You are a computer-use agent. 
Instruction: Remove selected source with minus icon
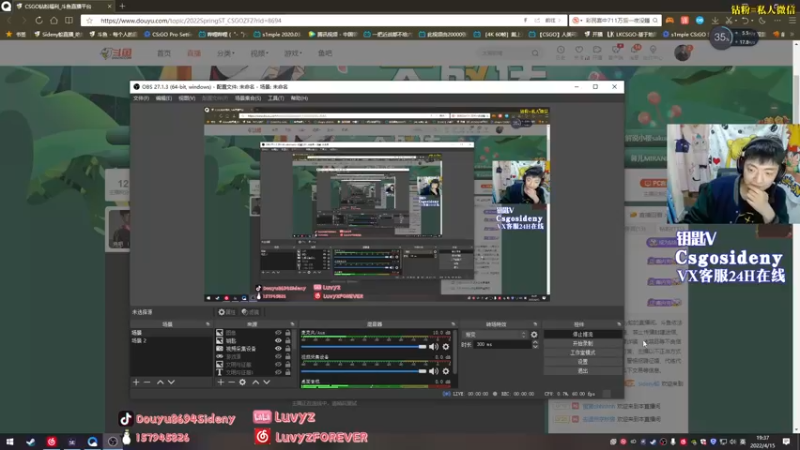[231, 382]
